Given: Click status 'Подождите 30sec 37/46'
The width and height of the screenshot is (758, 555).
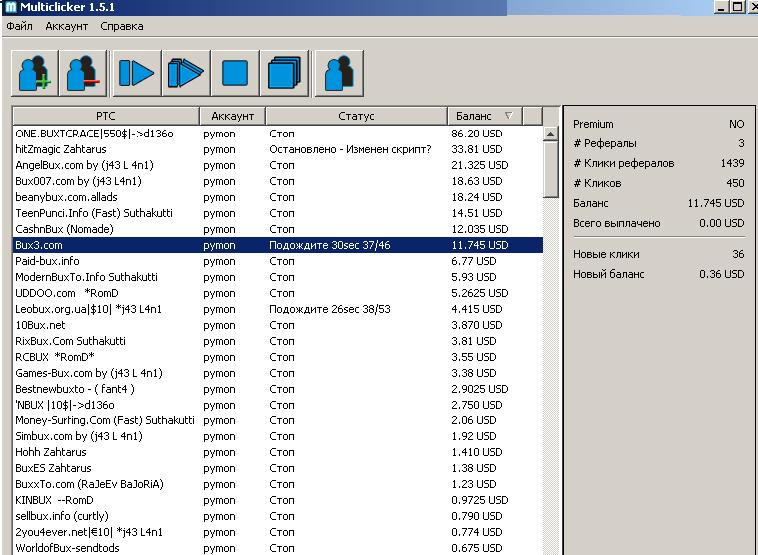Looking at the screenshot, I should point(330,245).
